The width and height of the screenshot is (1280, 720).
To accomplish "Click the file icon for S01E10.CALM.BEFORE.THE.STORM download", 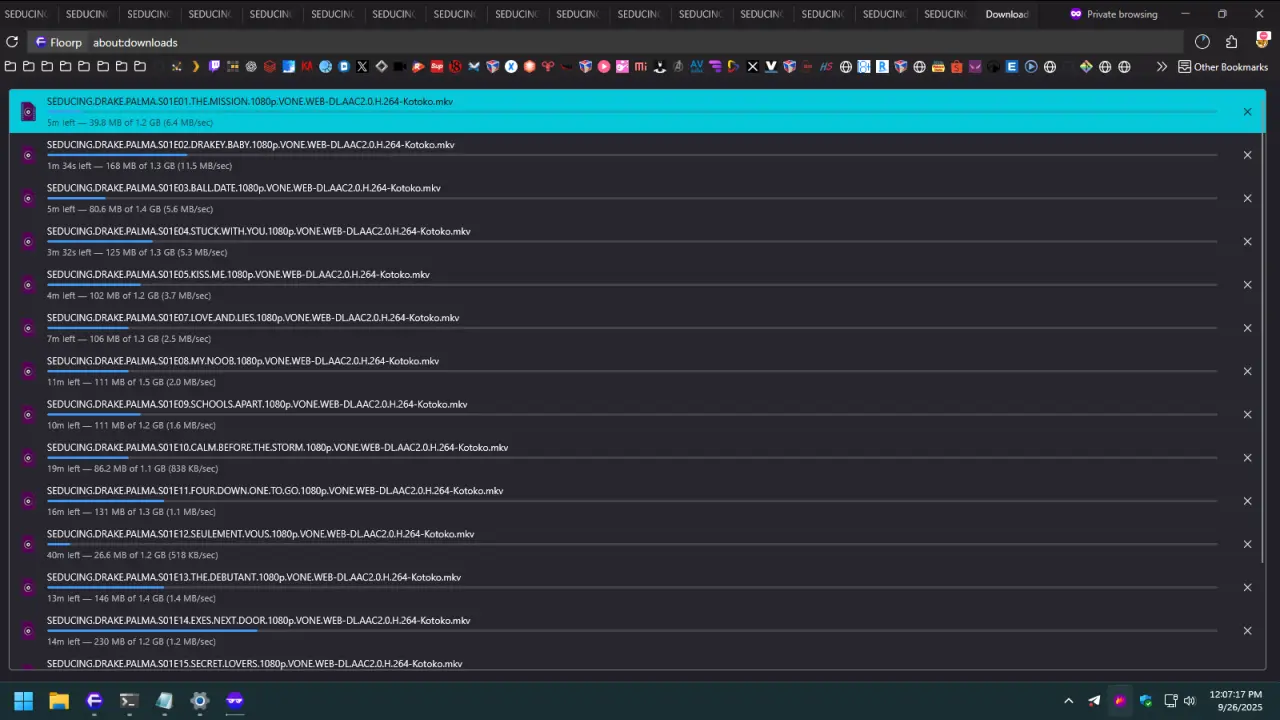I will [28, 458].
